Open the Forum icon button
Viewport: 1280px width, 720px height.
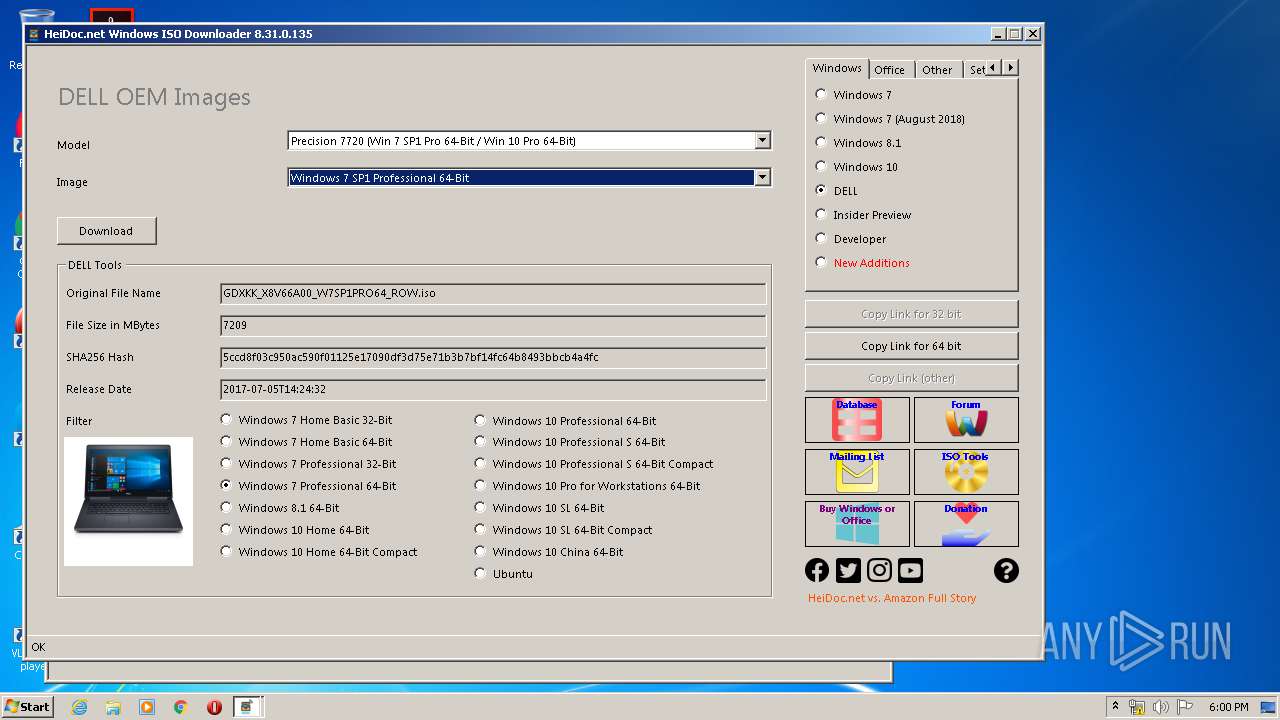coord(966,420)
